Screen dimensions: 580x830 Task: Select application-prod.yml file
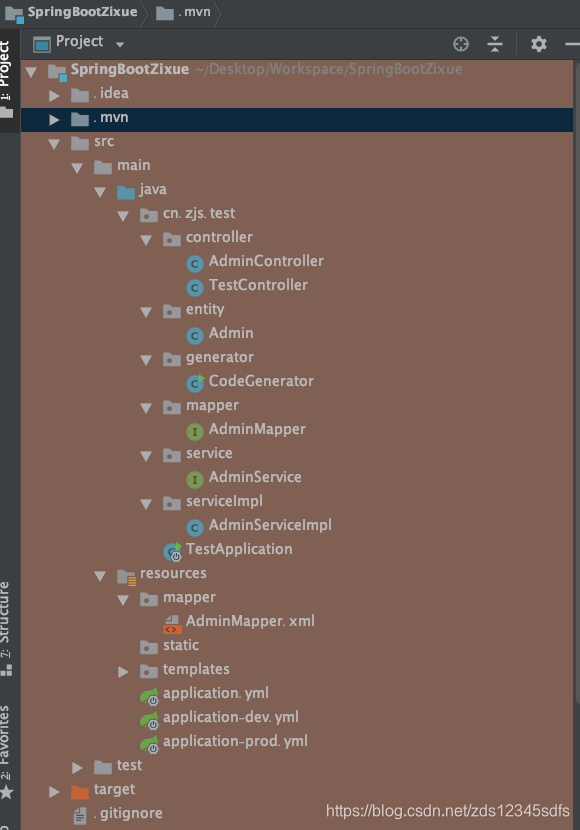pyautogui.click(x=235, y=742)
